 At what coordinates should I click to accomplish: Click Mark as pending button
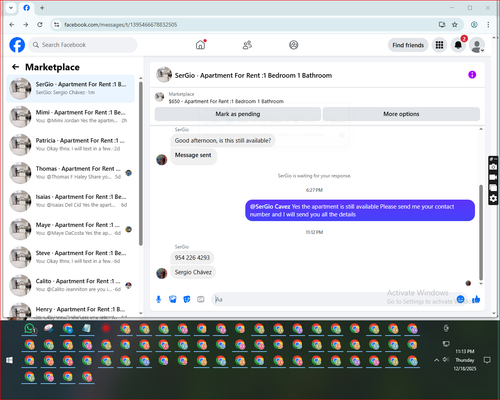[x=238, y=114]
